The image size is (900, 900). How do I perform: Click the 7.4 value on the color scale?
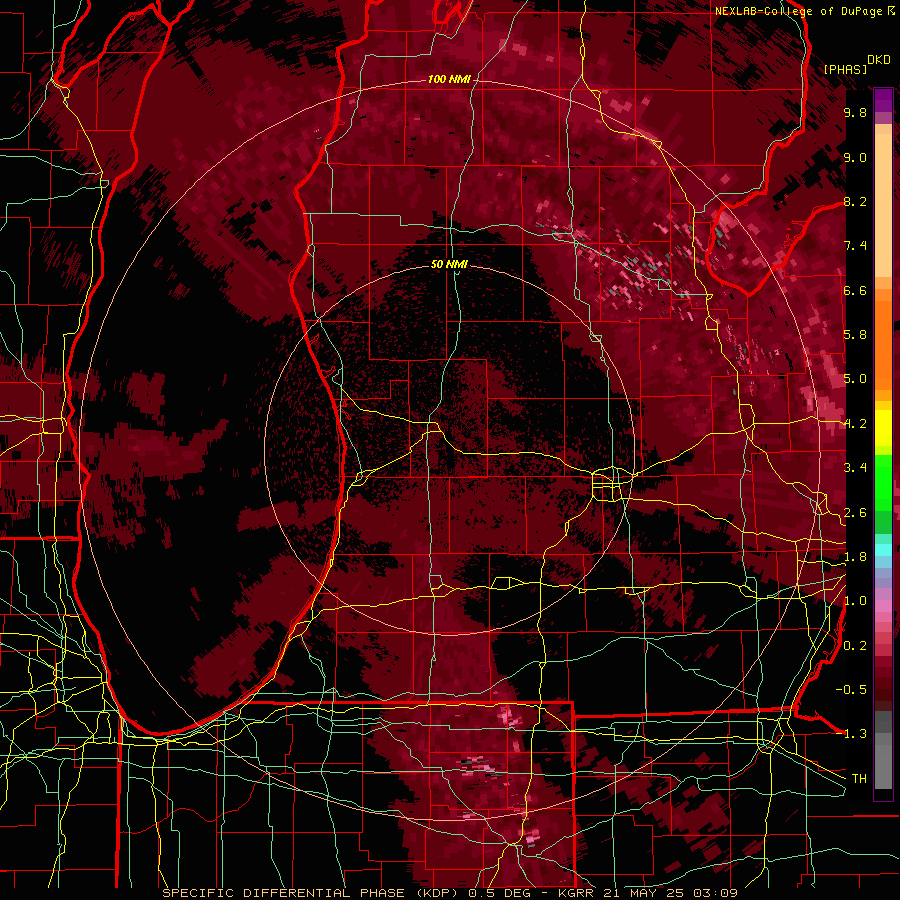855,246
